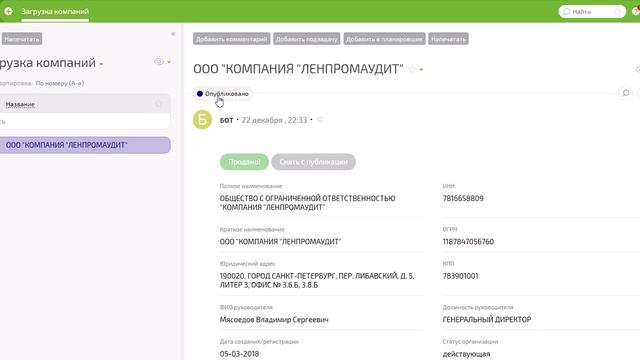Image resolution: width=640 pixels, height=360 pixels.
Task: Select ООО "КОМПАНИЯ "ЛЕНПРОМАУДИТ" in the list
Action: point(85,145)
